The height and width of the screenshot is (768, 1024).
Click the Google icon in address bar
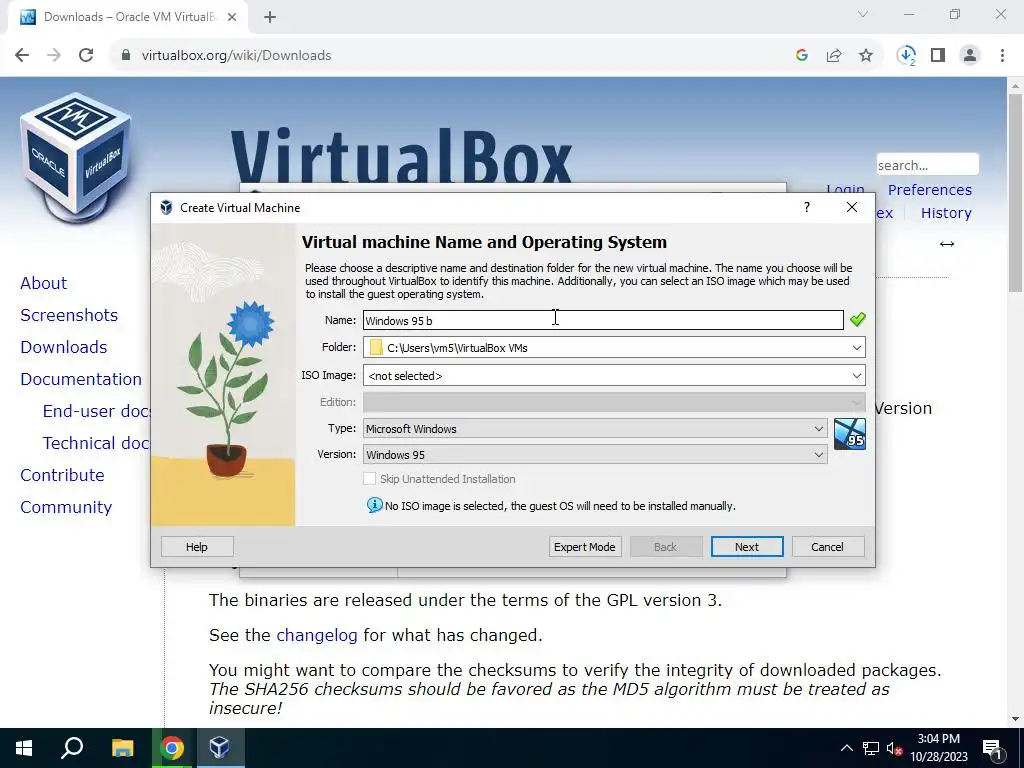802,56
